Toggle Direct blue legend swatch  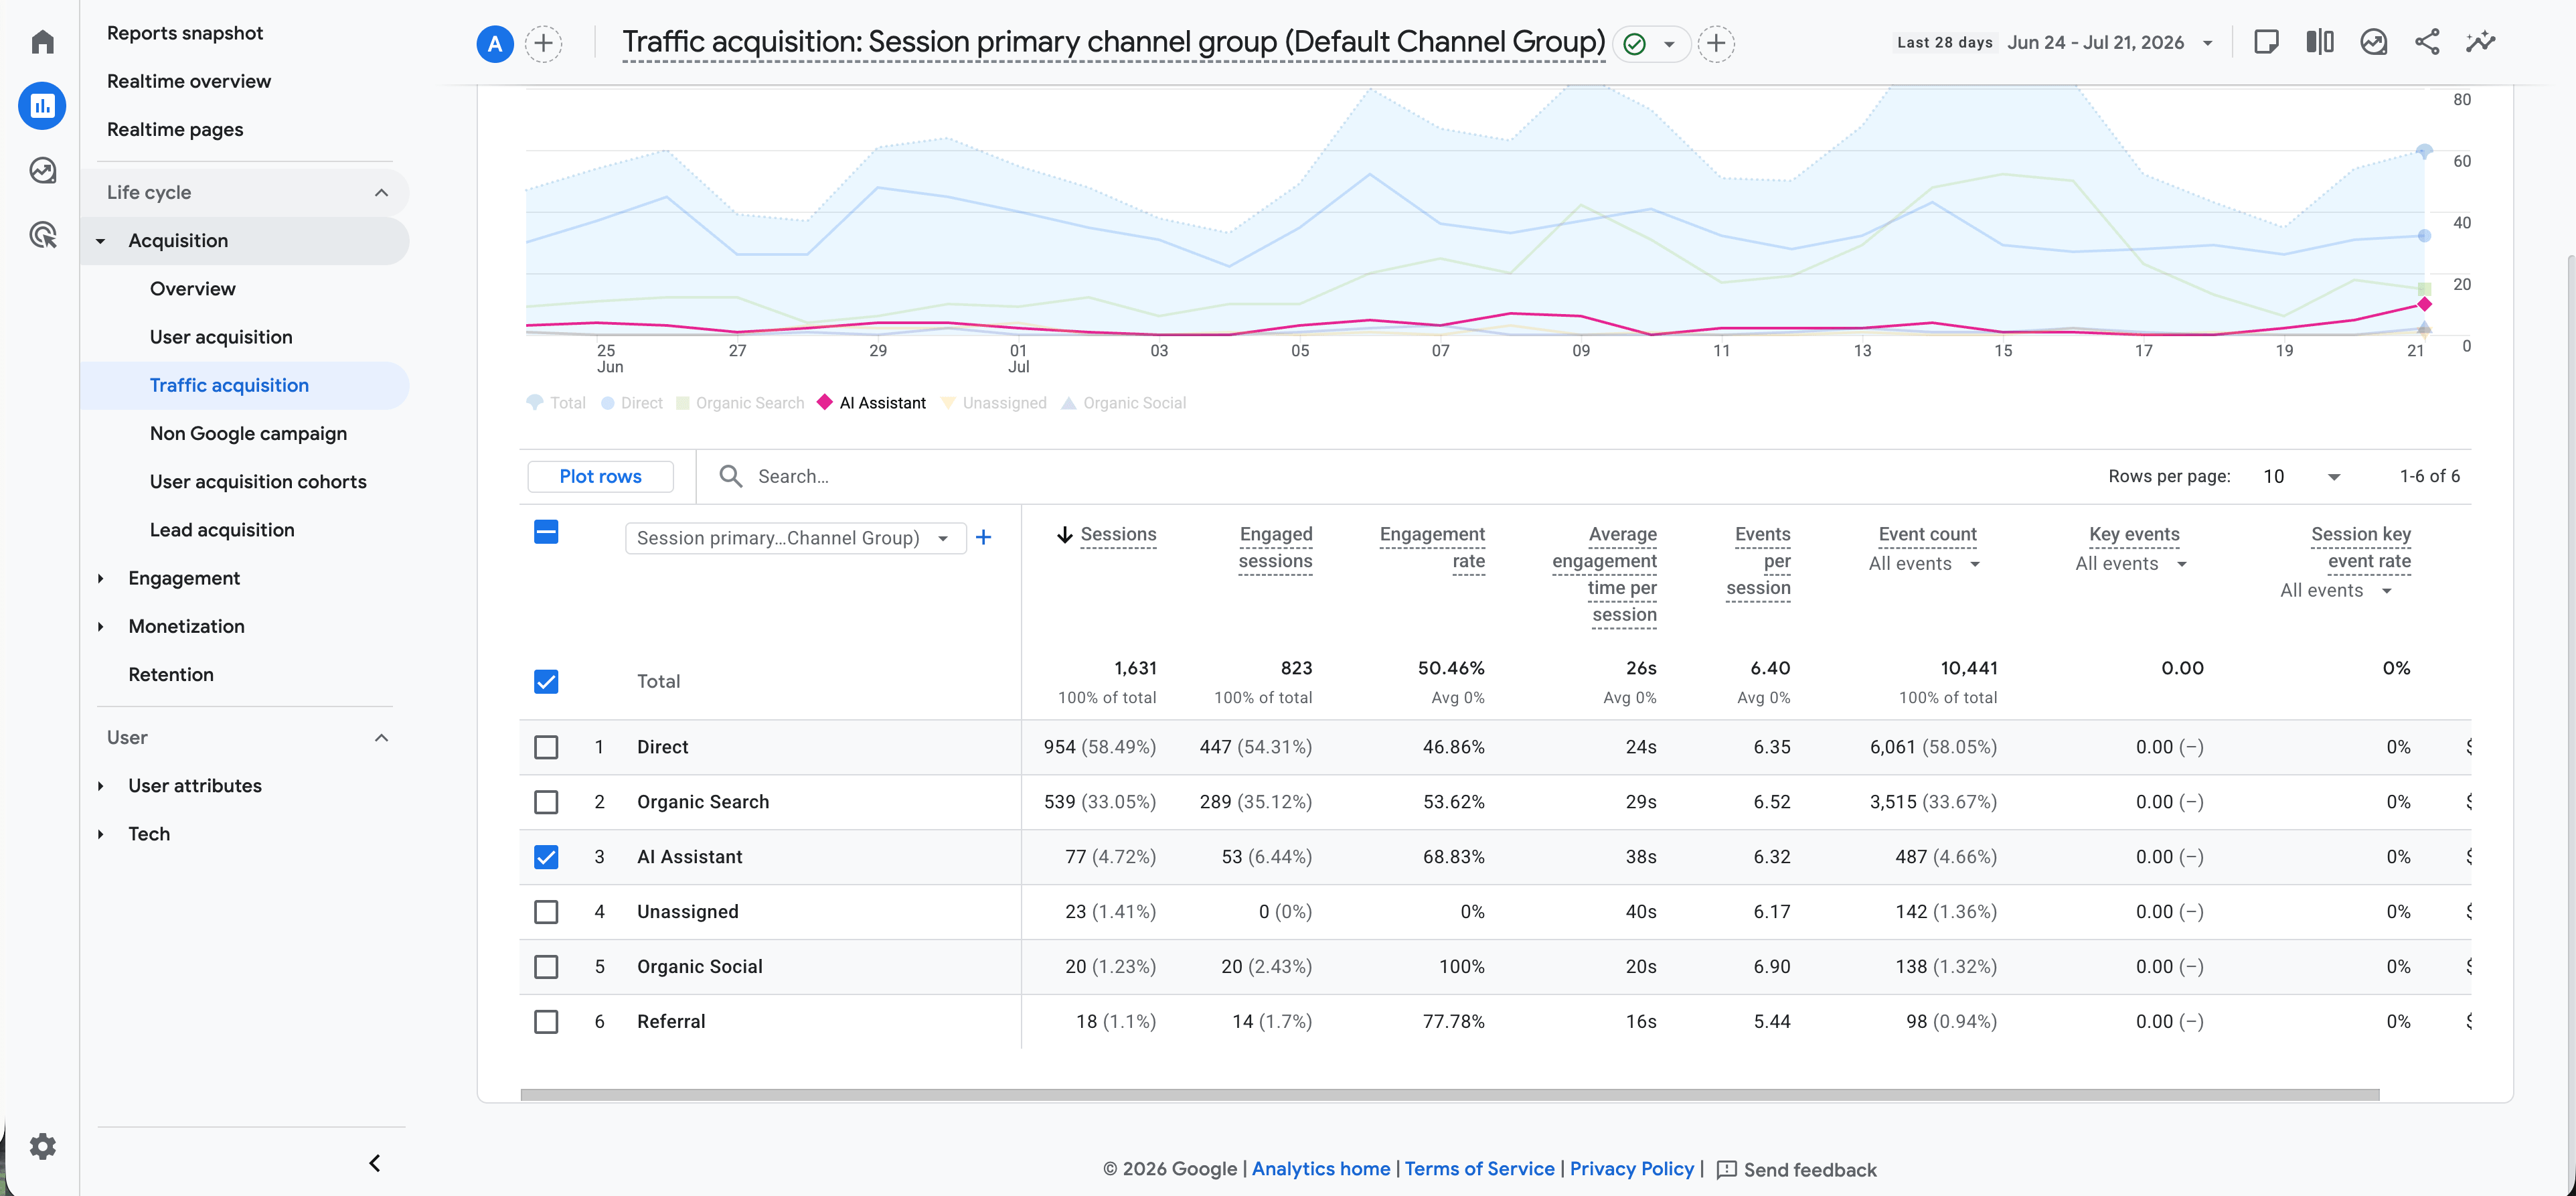[x=607, y=403]
